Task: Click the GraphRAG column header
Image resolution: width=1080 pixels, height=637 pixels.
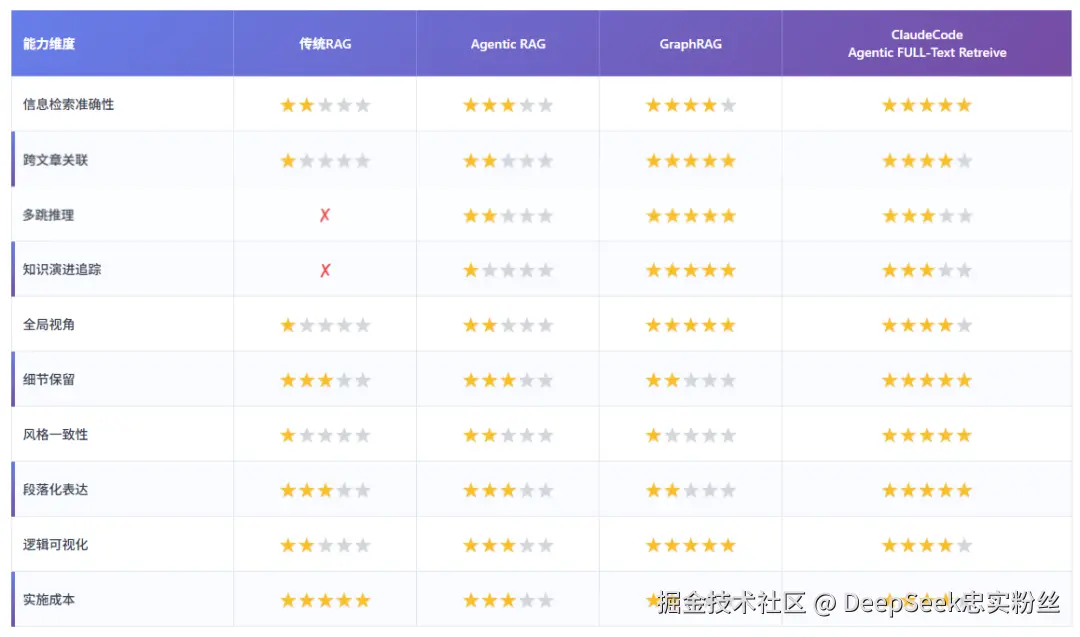Action: pyautogui.click(x=691, y=44)
